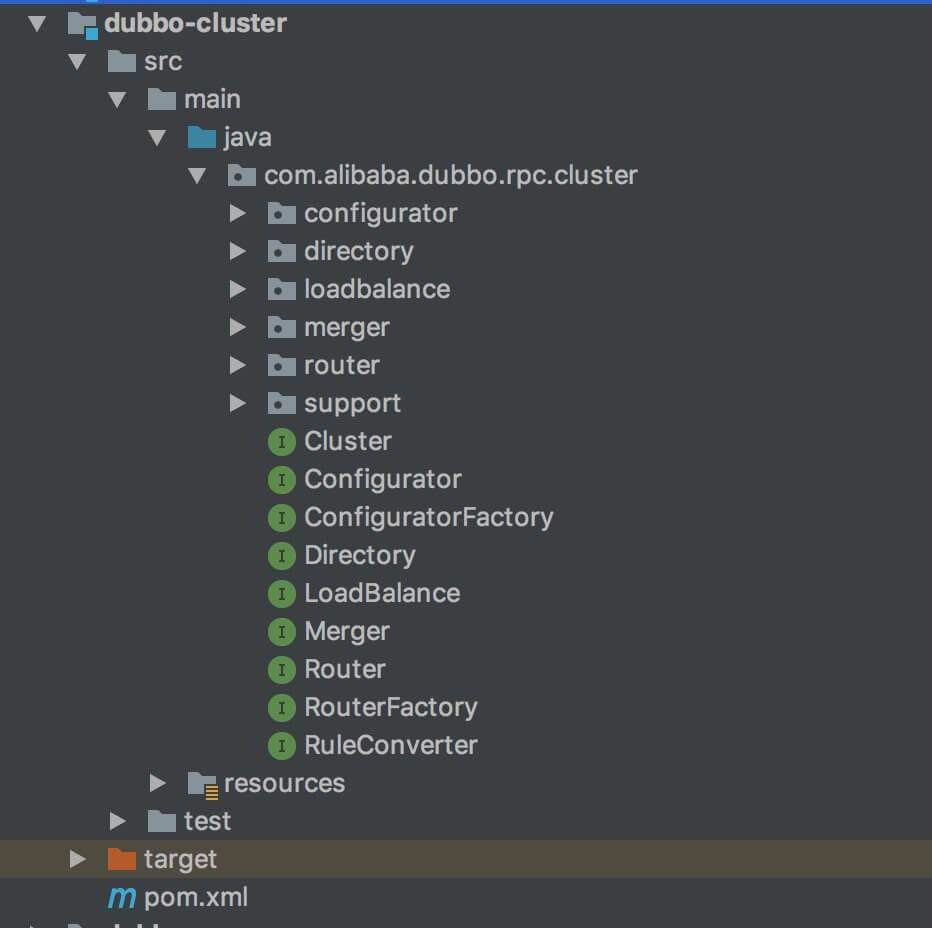Select the ConfiguratorFactory interface
This screenshot has width=932, height=928.
[428, 517]
